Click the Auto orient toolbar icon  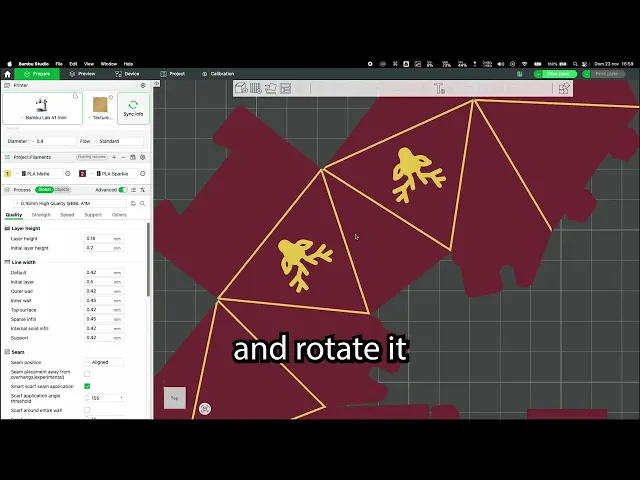pos(271,88)
